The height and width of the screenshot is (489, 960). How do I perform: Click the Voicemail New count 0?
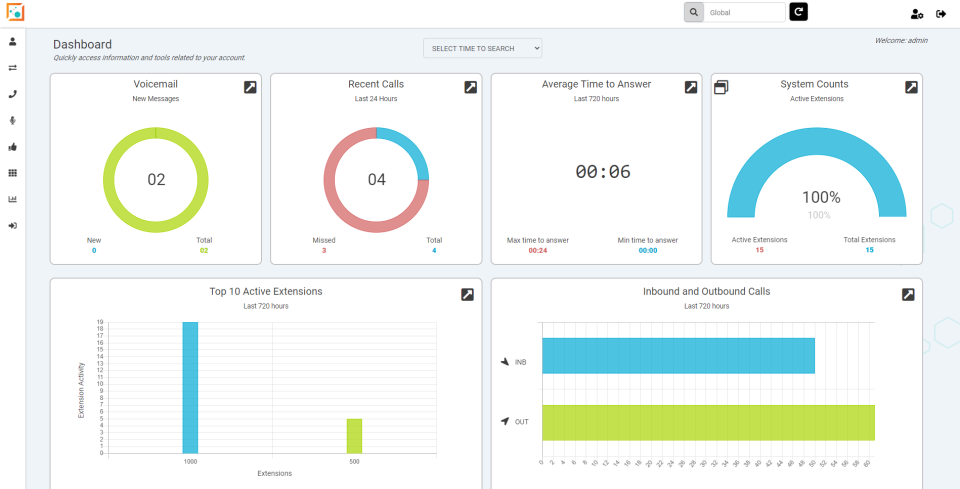94,250
